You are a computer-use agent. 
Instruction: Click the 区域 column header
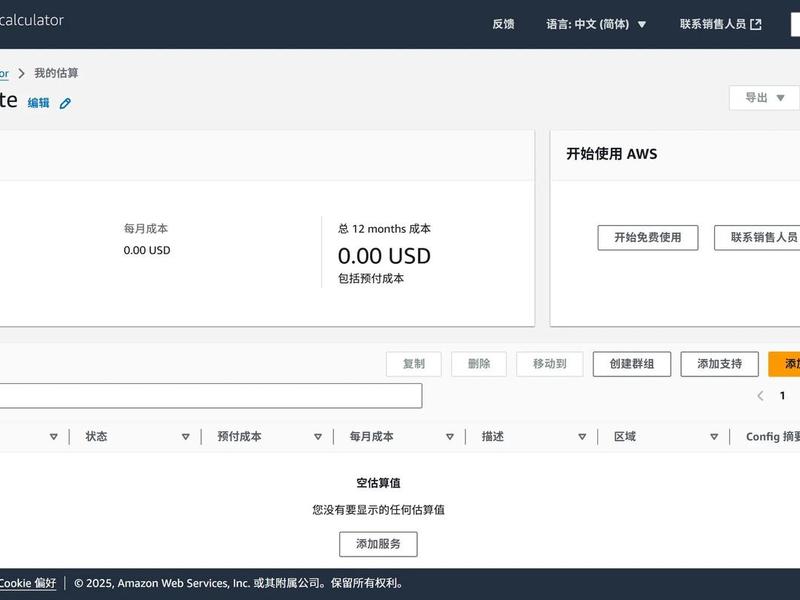625,436
